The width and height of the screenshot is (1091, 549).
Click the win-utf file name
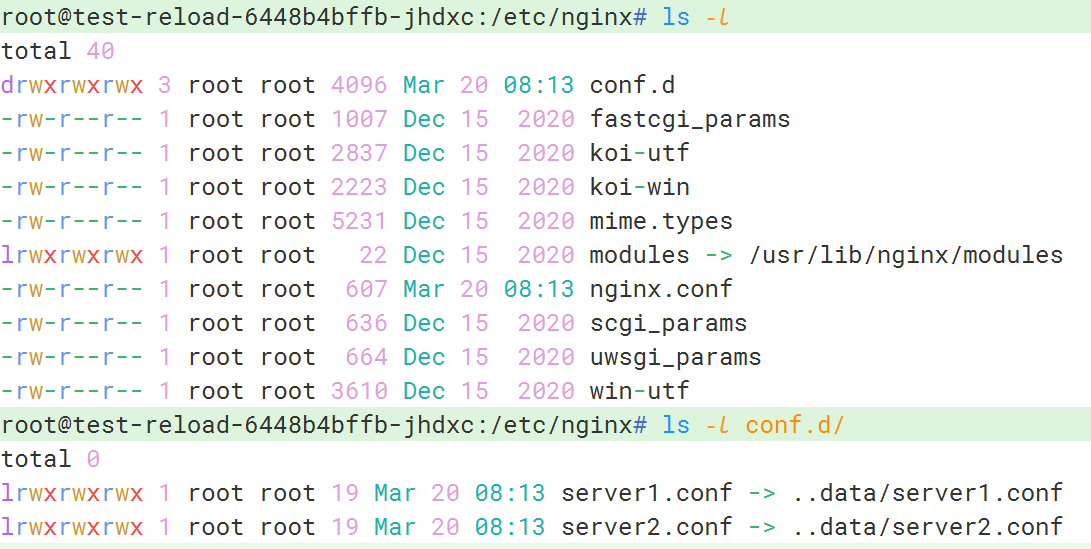[639, 391]
